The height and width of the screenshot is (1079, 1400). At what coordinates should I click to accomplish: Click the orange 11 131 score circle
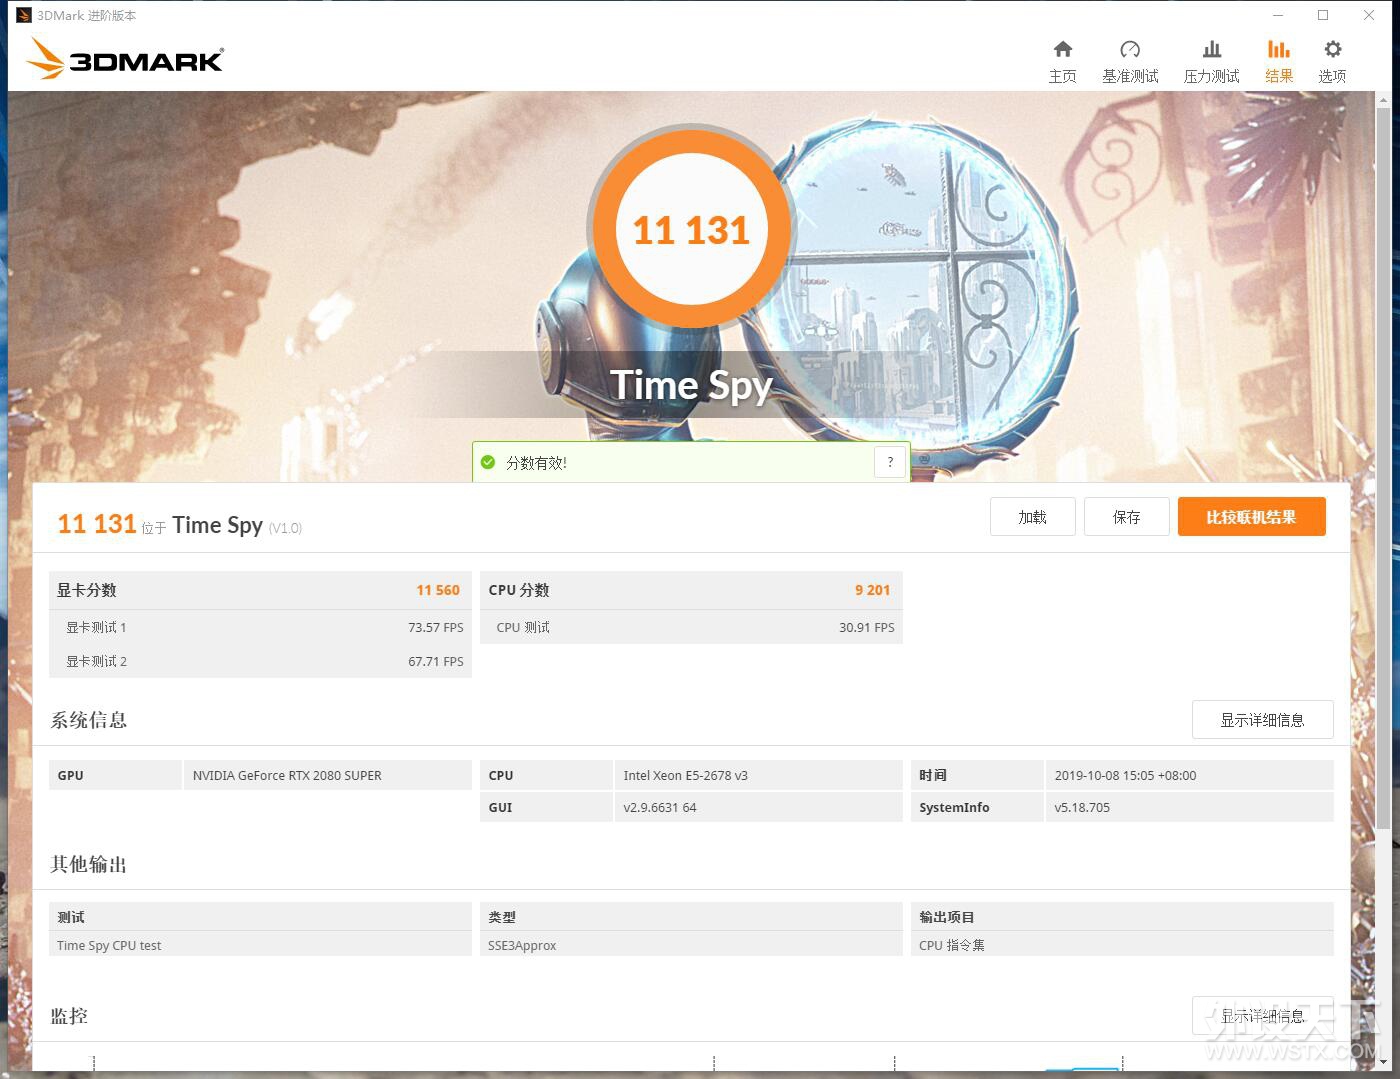691,230
